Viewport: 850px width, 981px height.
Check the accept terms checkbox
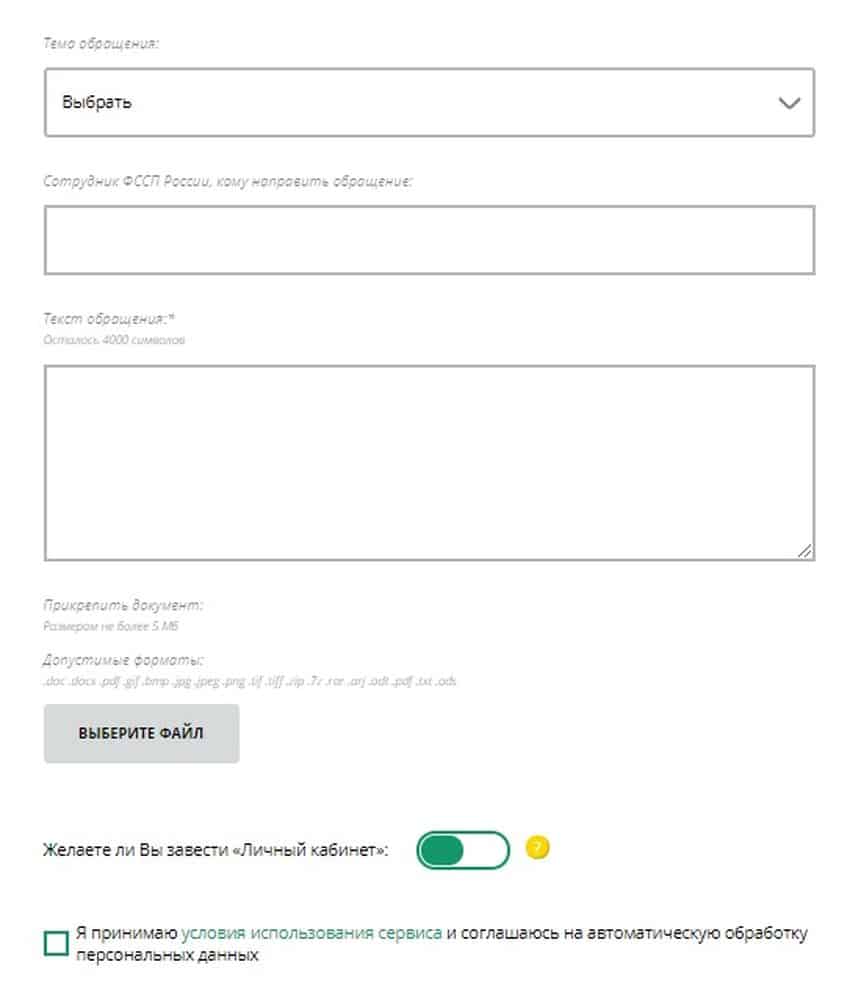tap(56, 943)
